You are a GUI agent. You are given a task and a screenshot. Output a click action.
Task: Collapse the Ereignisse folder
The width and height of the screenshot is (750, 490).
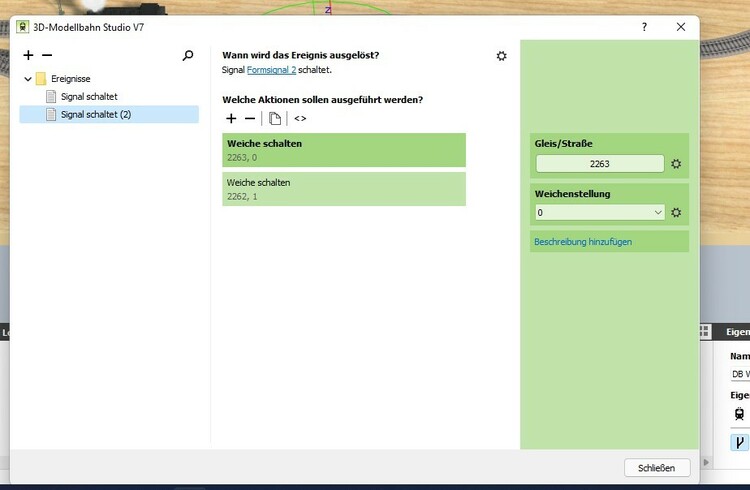coord(28,78)
